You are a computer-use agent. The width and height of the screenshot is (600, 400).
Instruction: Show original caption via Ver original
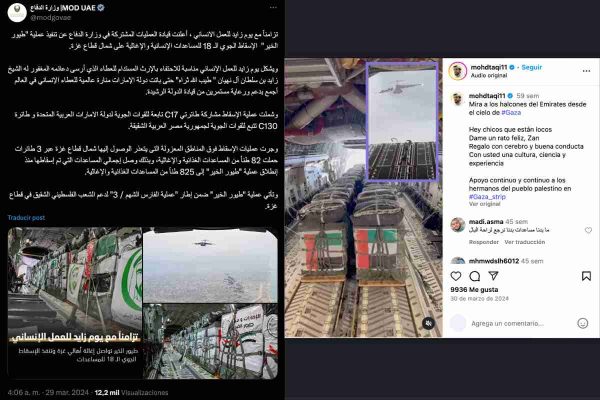tap(484, 204)
